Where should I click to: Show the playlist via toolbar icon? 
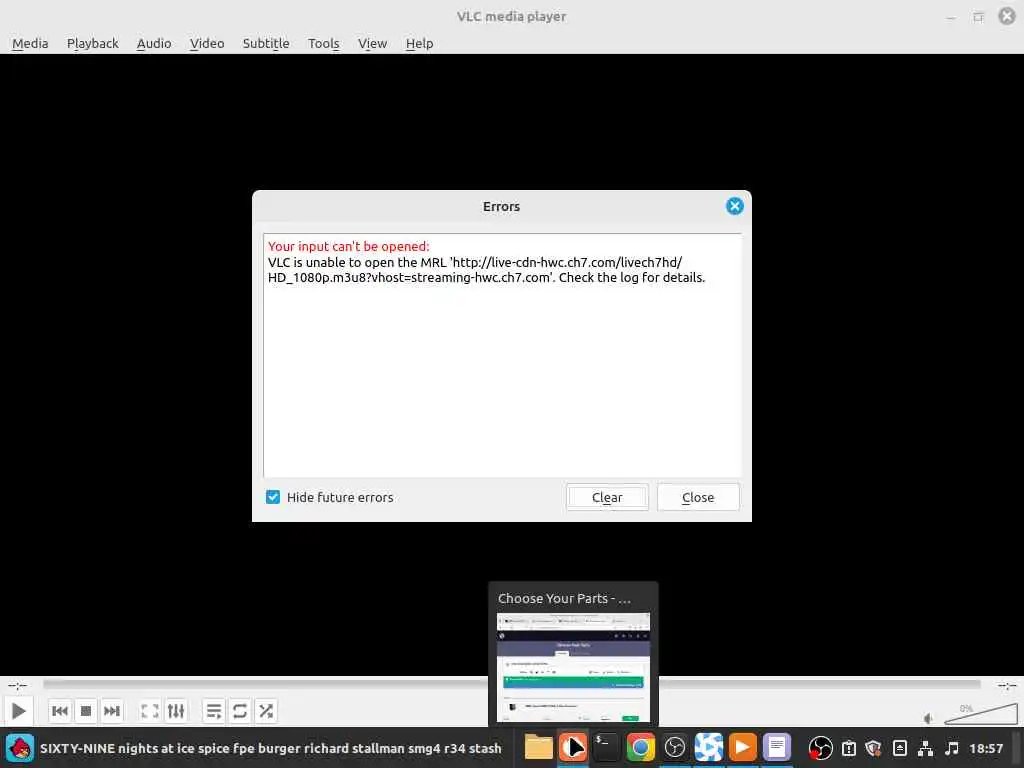pyautogui.click(x=214, y=711)
